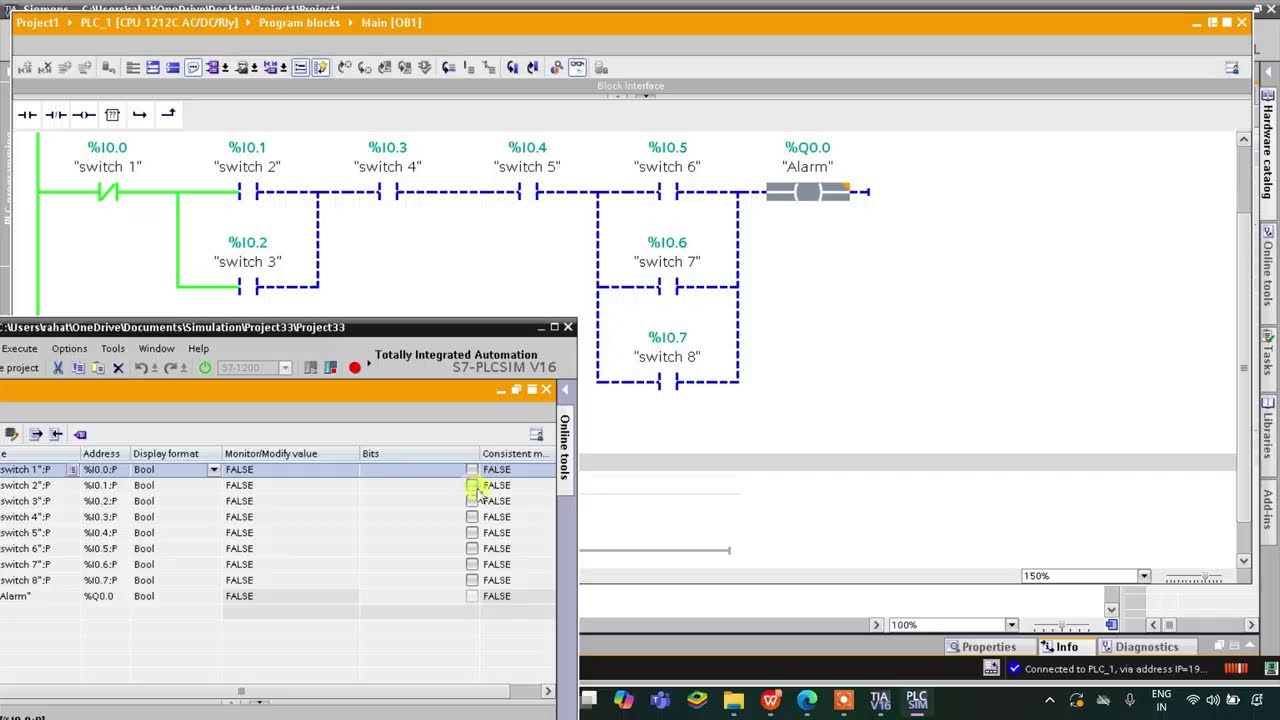
Task: Toggle Bits checkbox for switch 8
Action: coord(472,580)
